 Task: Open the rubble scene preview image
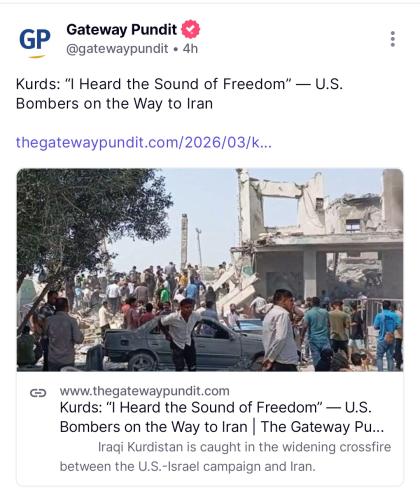point(210,270)
